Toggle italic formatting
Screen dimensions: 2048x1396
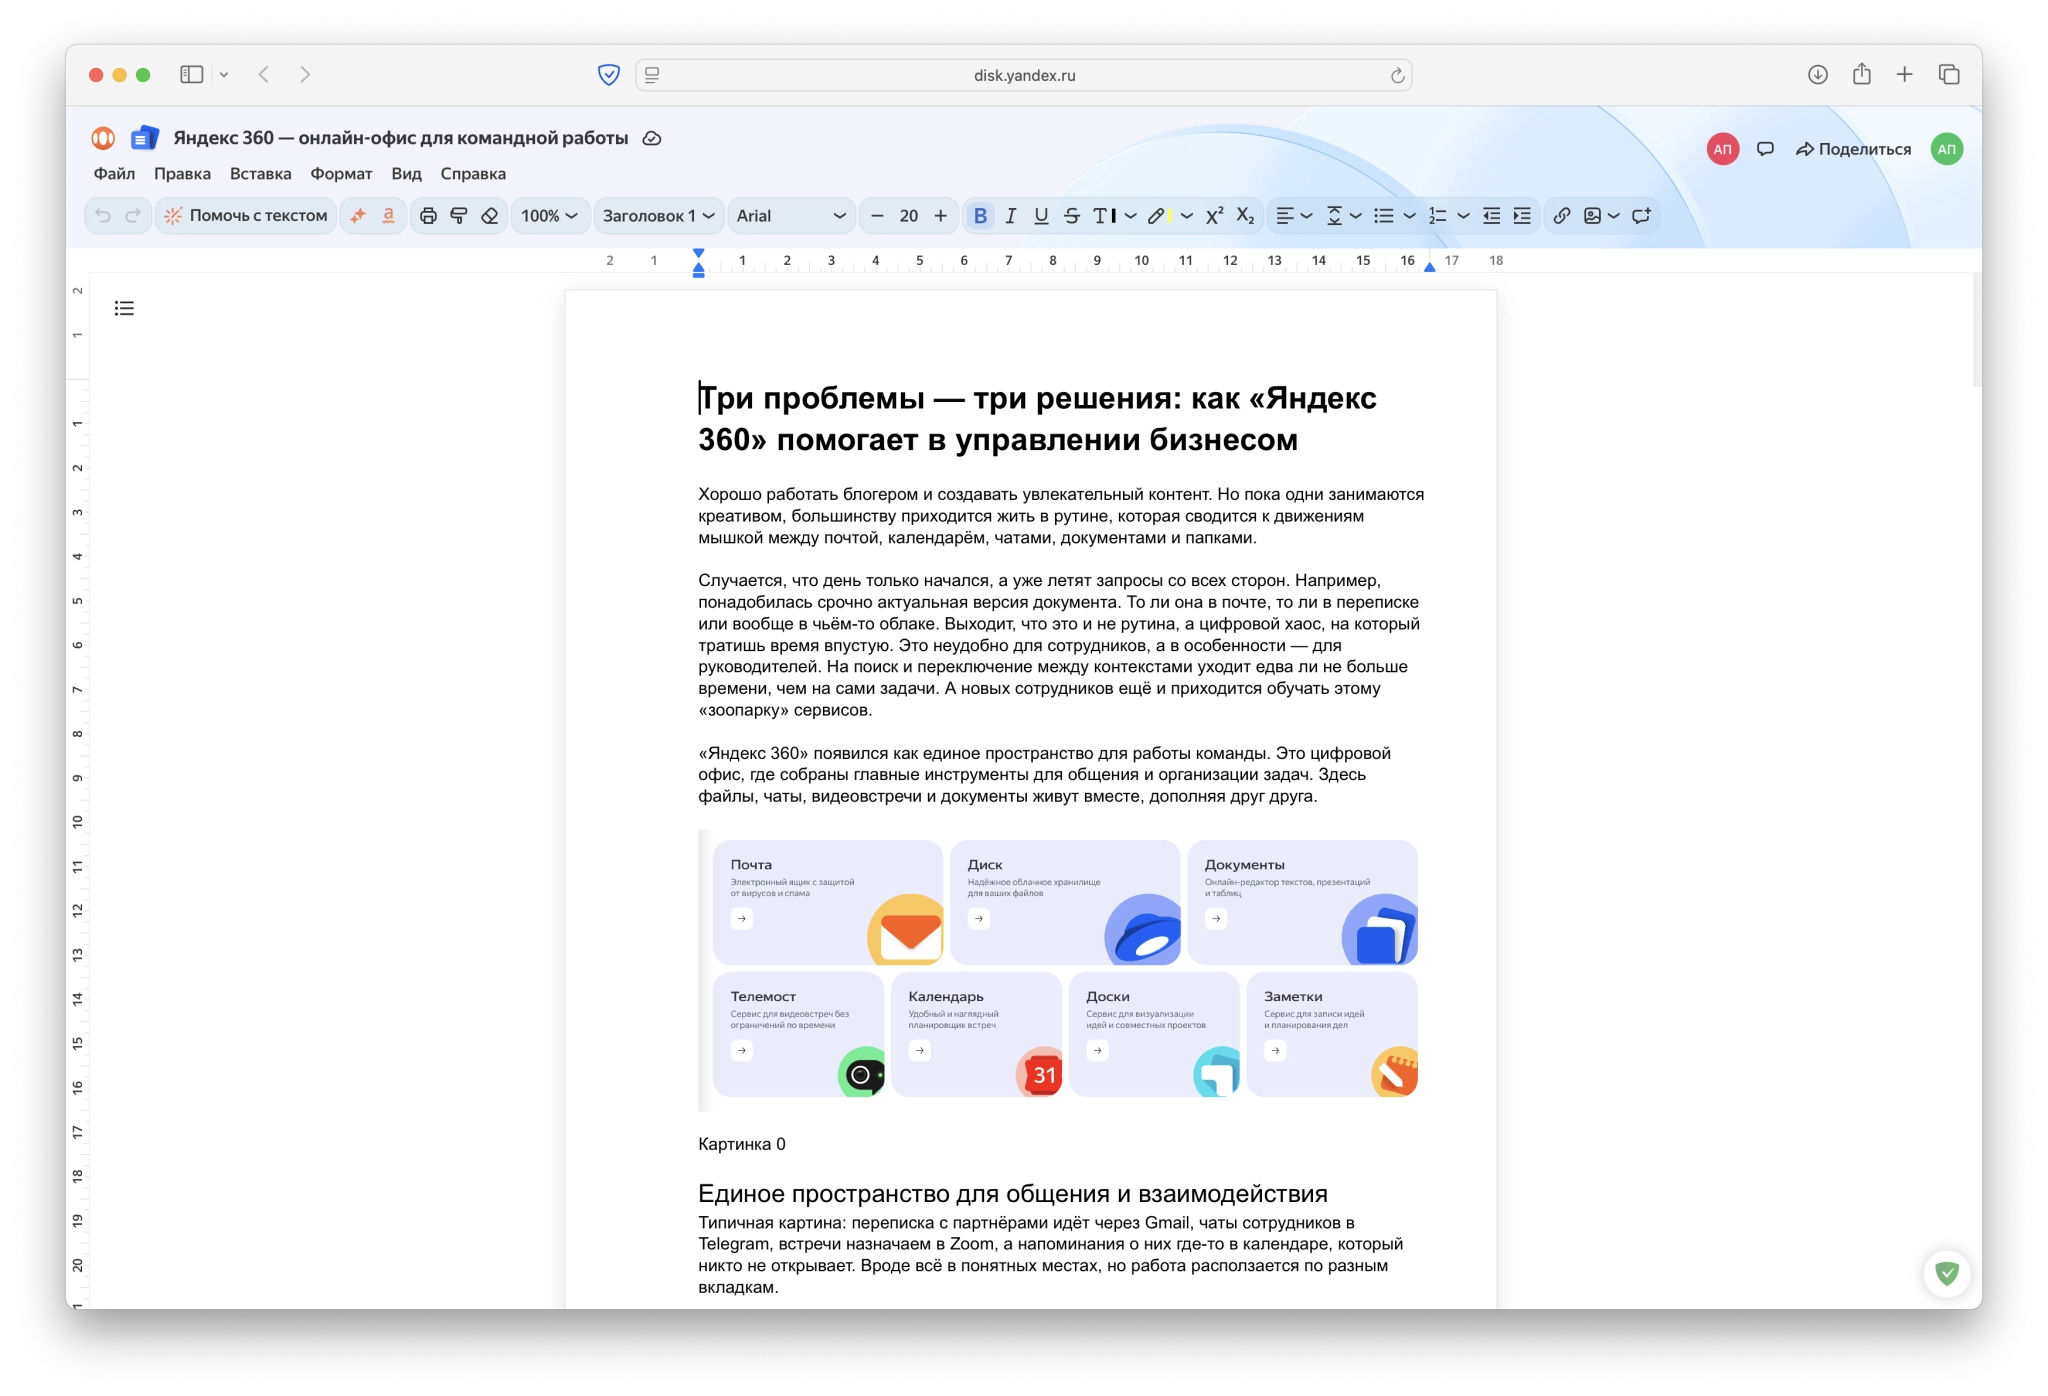(x=1010, y=216)
